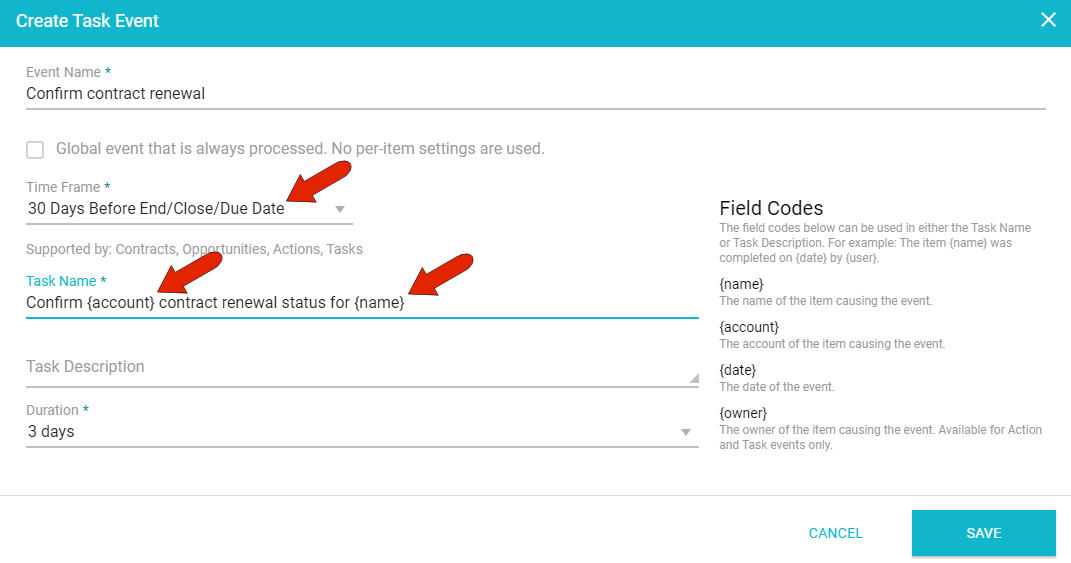This screenshot has height=563, width=1071.
Task: Grab the Task Description resize handle
Action: tap(694, 379)
